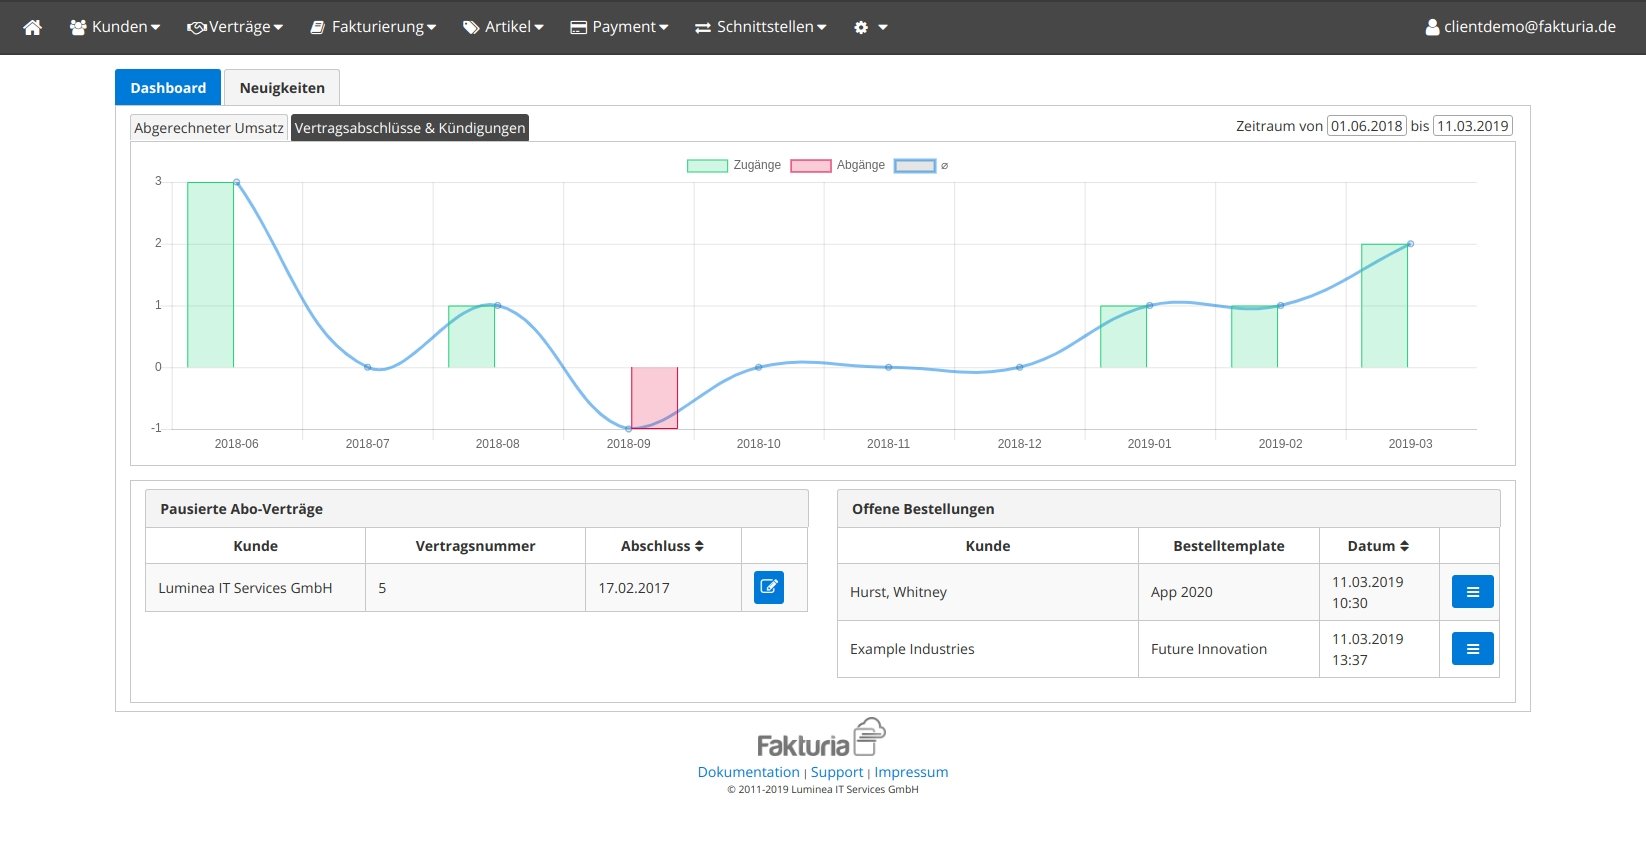This screenshot has height=862, width=1646.
Task: Select the Example Industries customer cell
Action: point(988,649)
